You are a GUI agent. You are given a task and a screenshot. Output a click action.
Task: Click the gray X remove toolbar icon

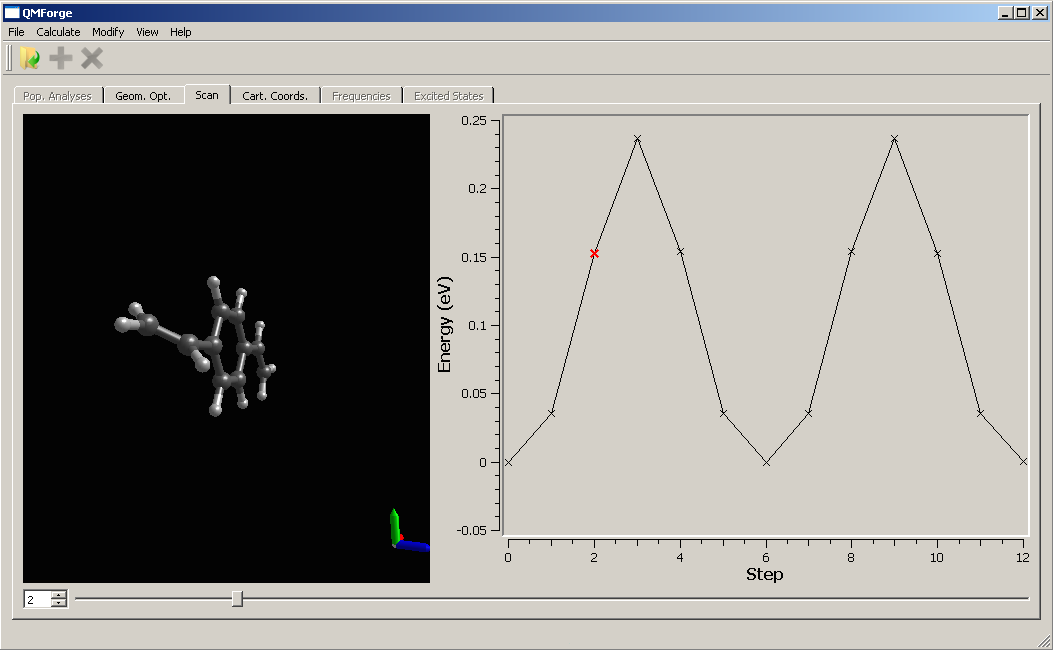(x=92, y=58)
